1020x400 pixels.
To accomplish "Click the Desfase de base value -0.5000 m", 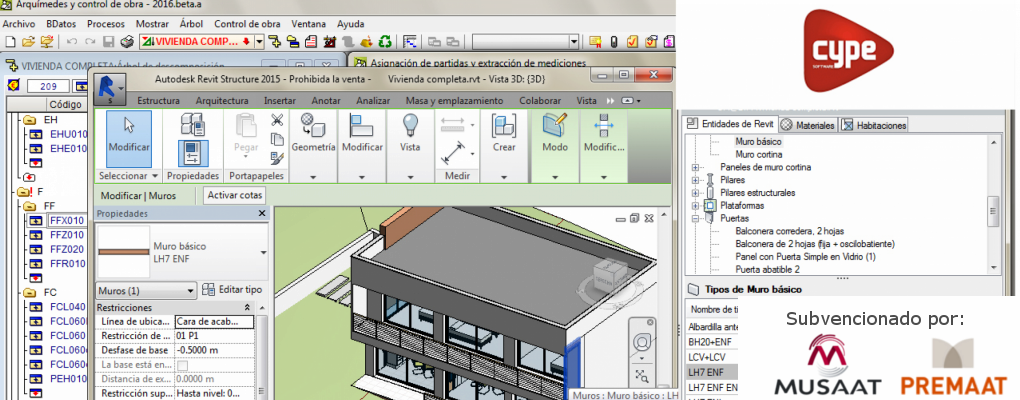I will coord(214,350).
